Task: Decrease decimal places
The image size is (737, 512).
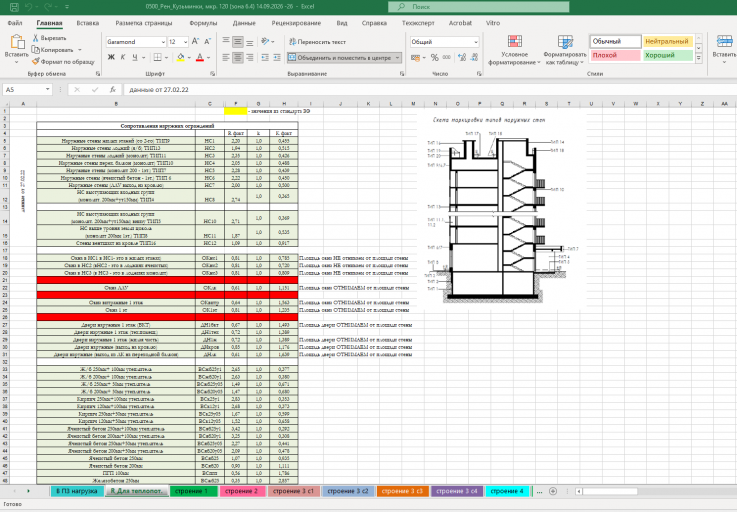Action: click(x=474, y=57)
